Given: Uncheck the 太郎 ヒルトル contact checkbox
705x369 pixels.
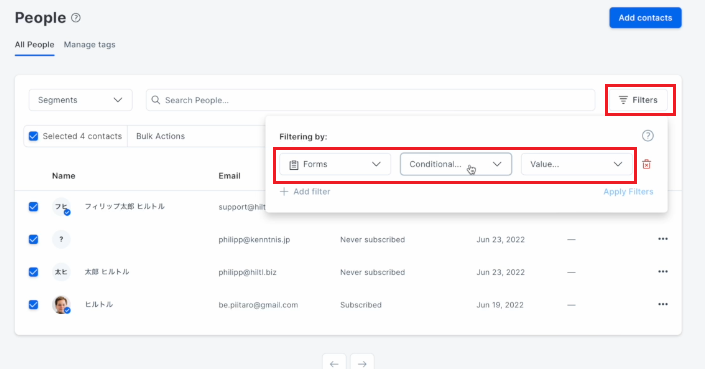Looking at the screenshot, I should (33, 272).
